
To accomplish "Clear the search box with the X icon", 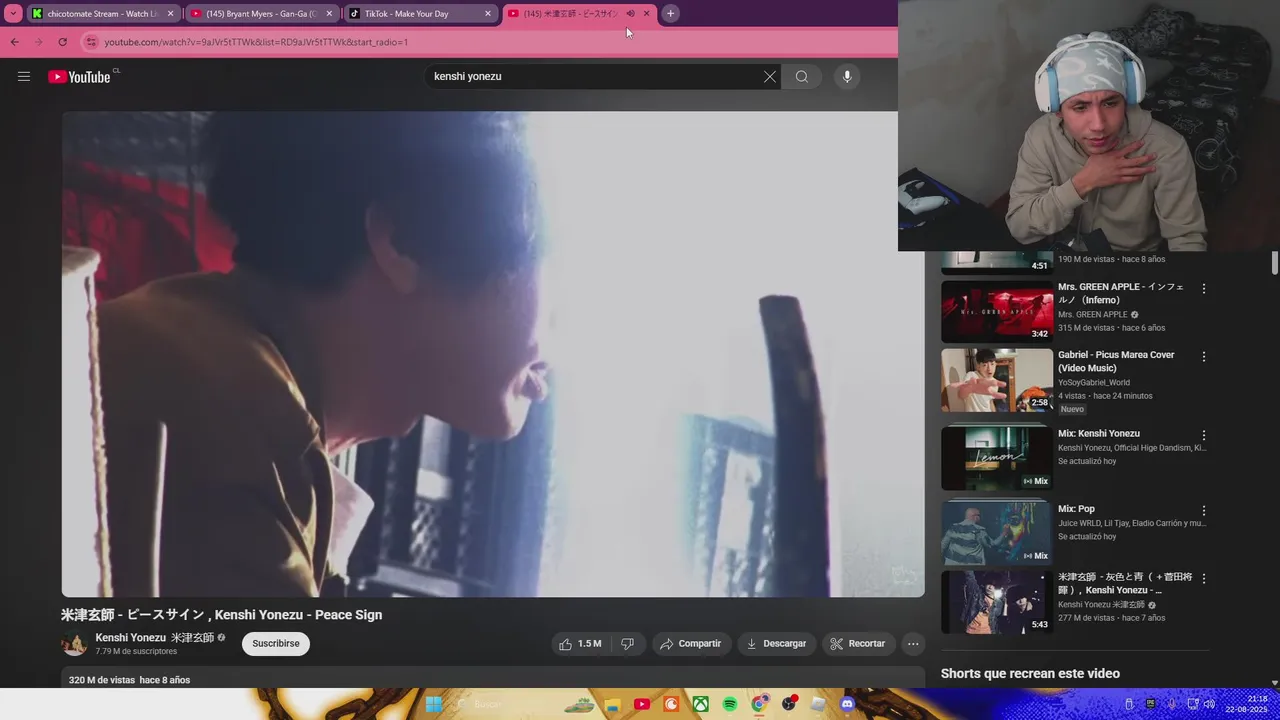I will [770, 77].
